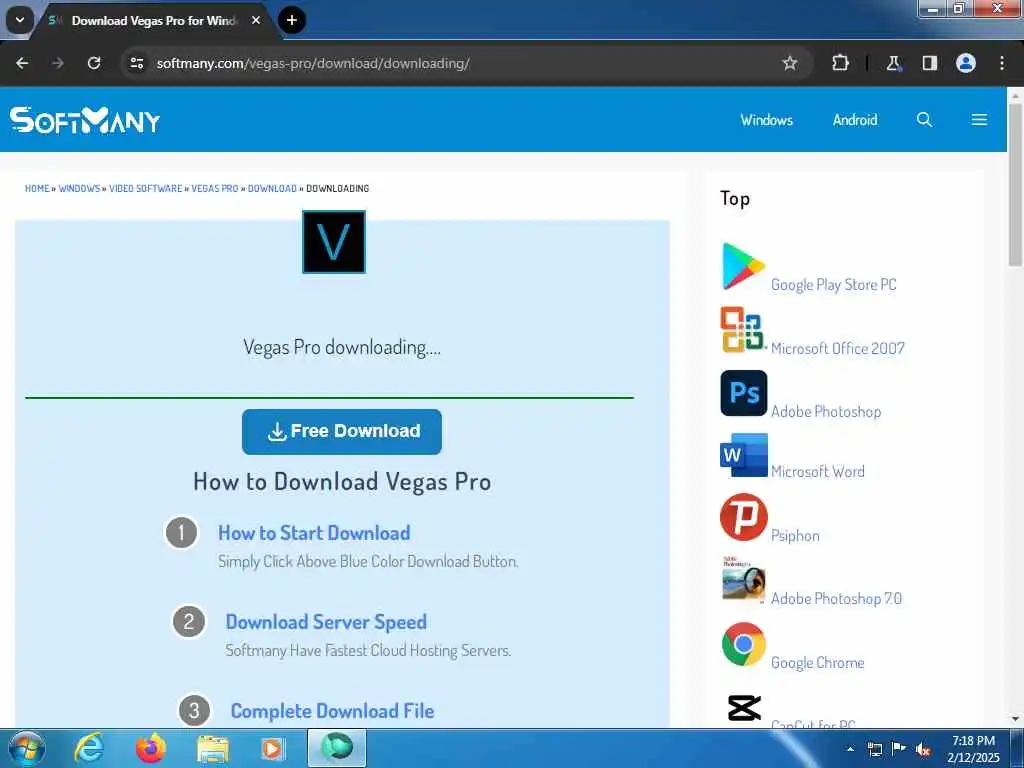Viewport: 1024px width, 768px height.
Task: Go to WINDOWS breadcrumb
Action: [79, 188]
